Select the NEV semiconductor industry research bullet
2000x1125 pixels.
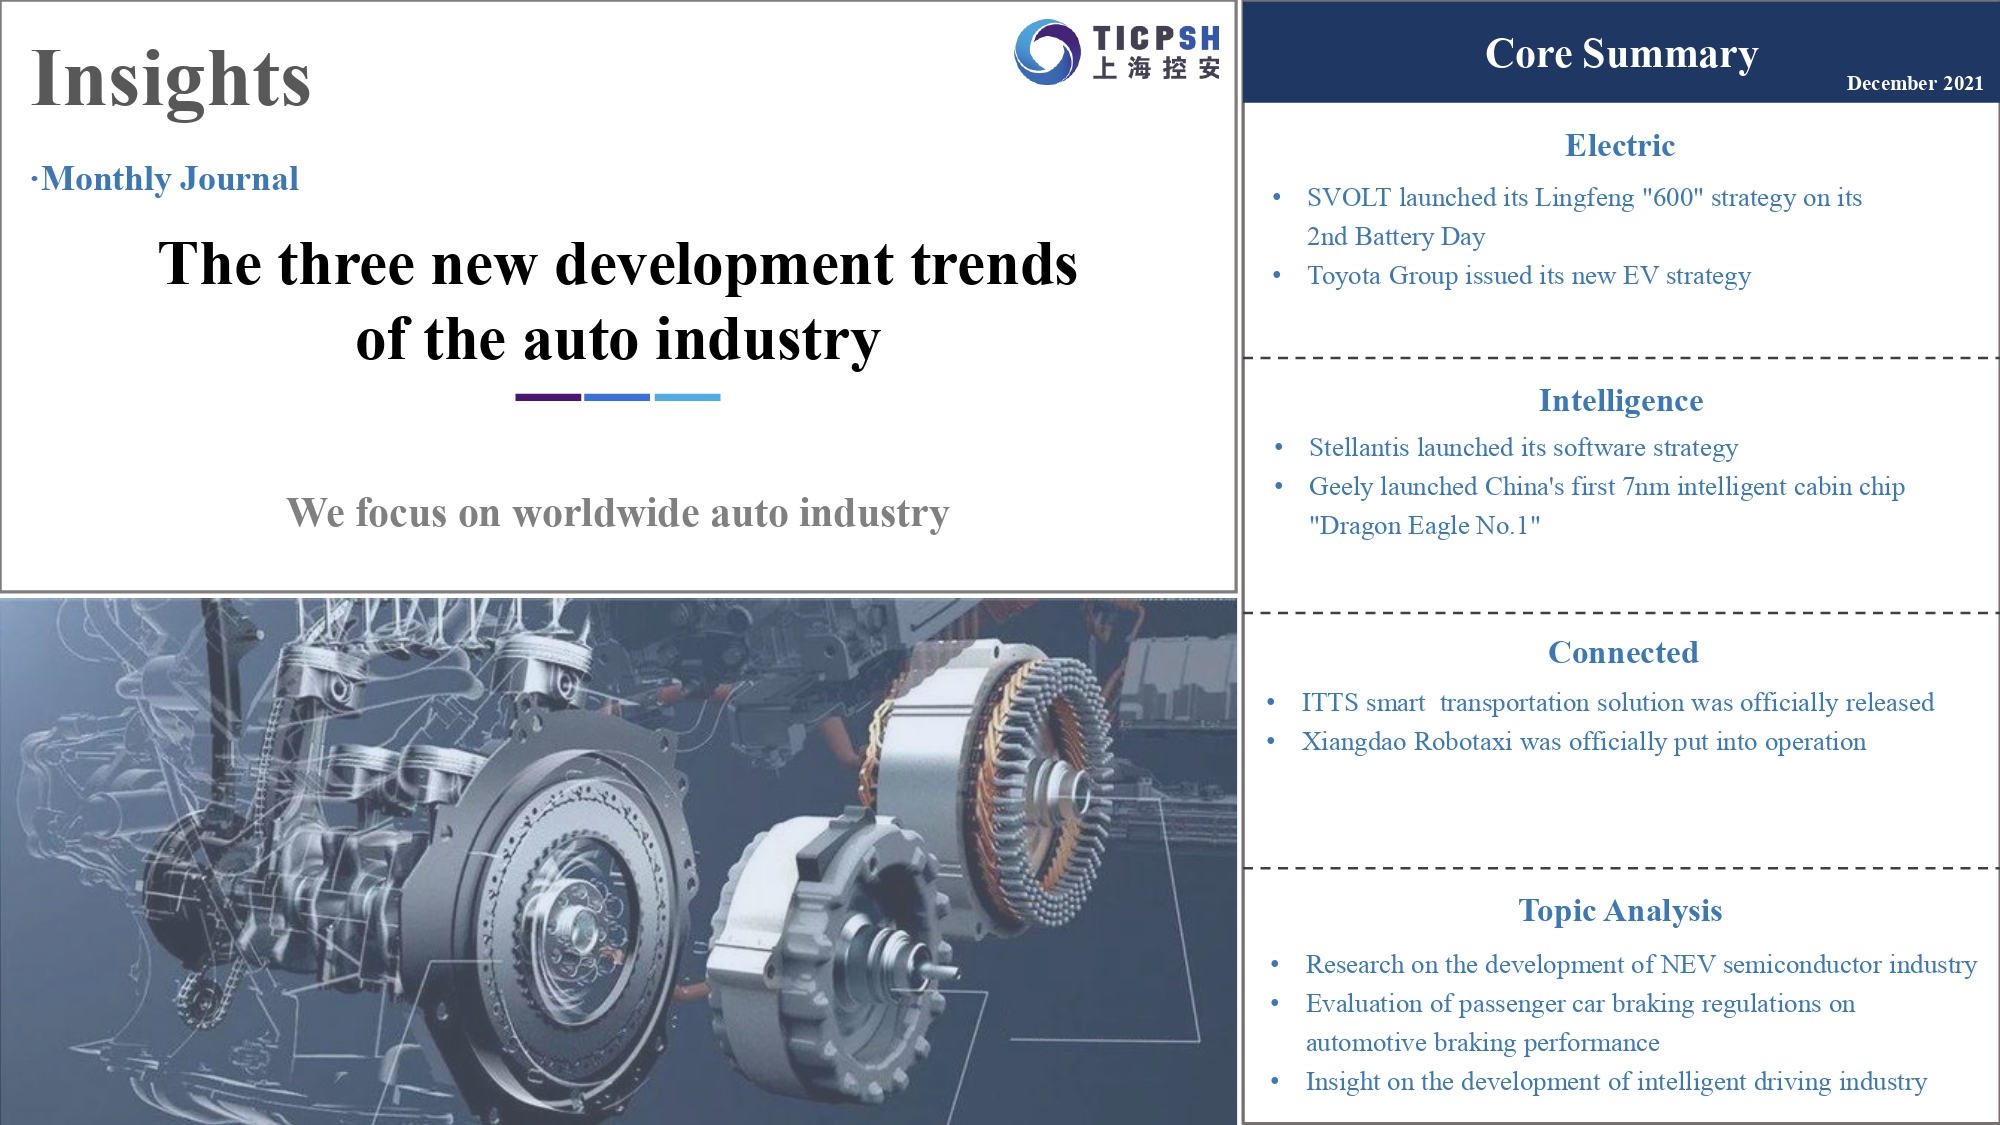pyautogui.click(x=1640, y=965)
